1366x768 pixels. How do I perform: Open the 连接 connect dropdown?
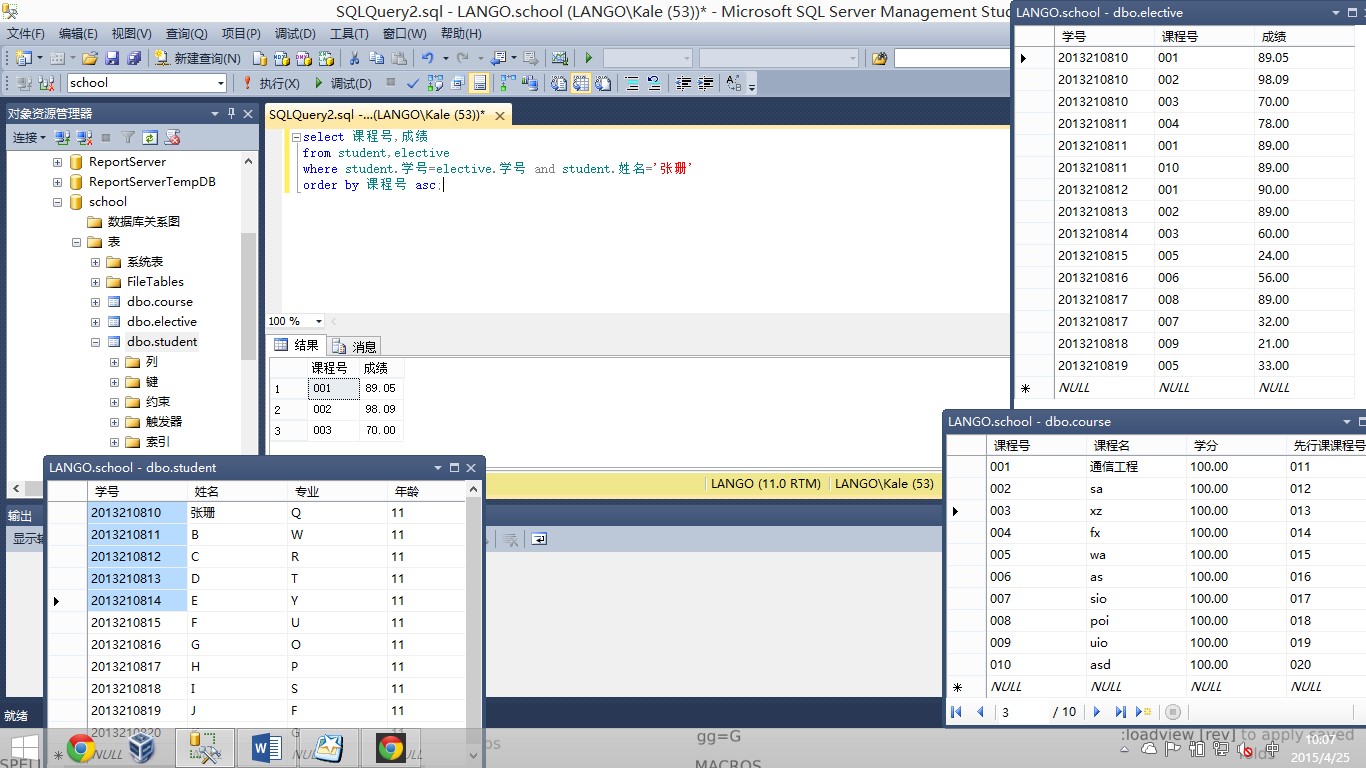[x=29, y=137]
